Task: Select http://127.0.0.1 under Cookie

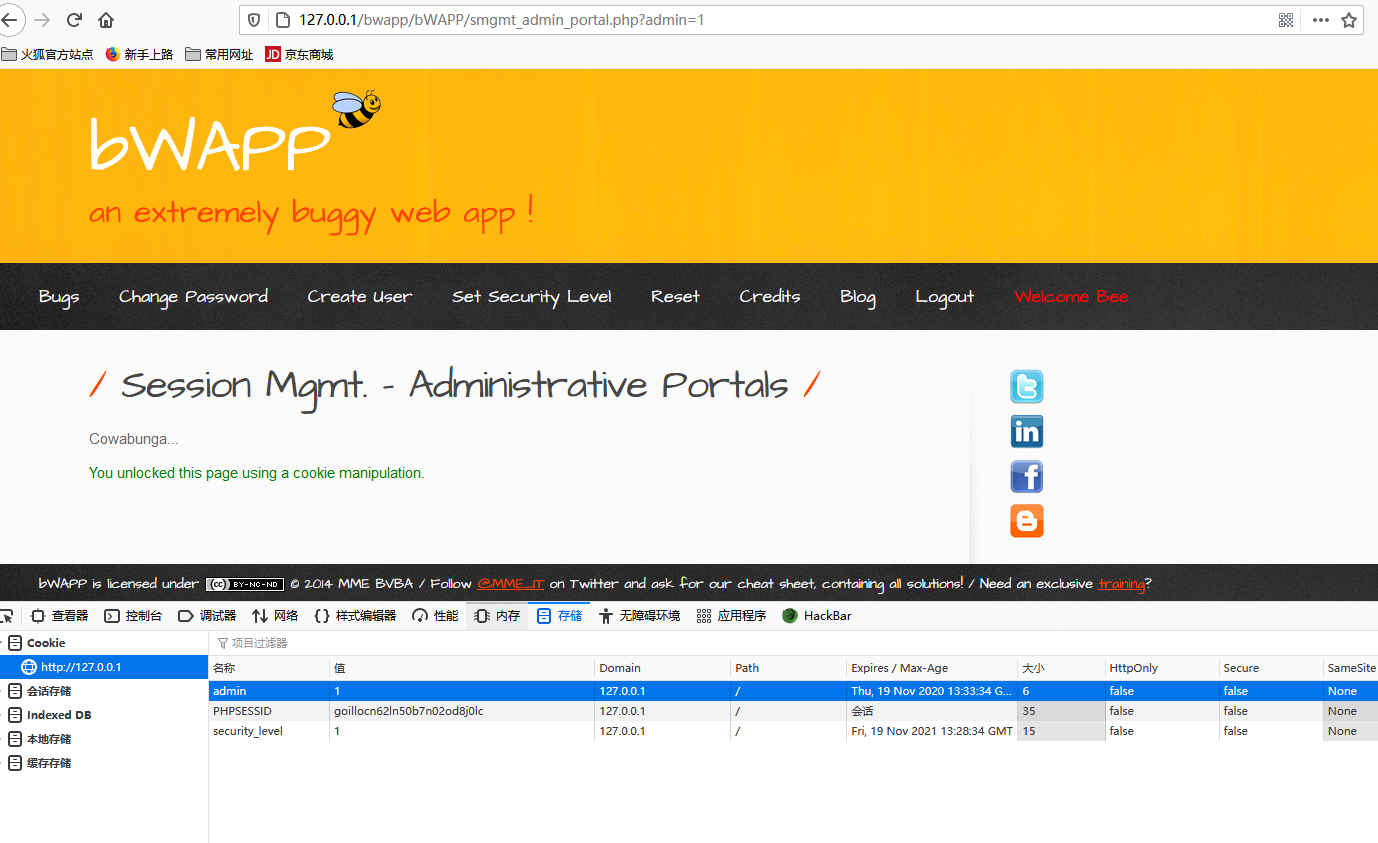Action: click(104, 667)
